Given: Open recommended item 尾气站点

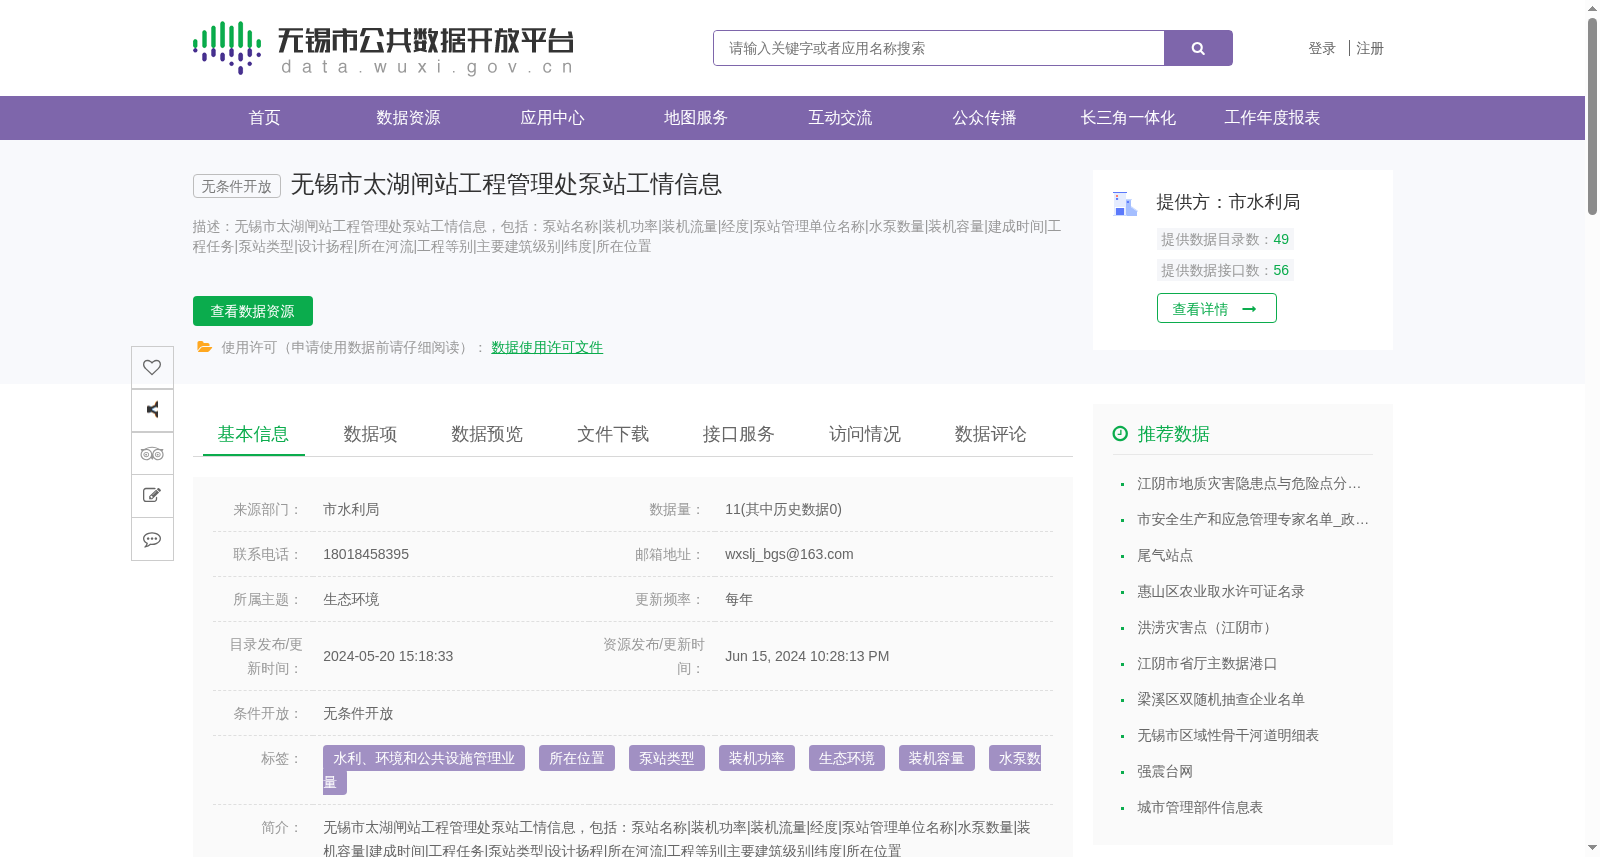Looking at the screenshot, I should 1165,555.
